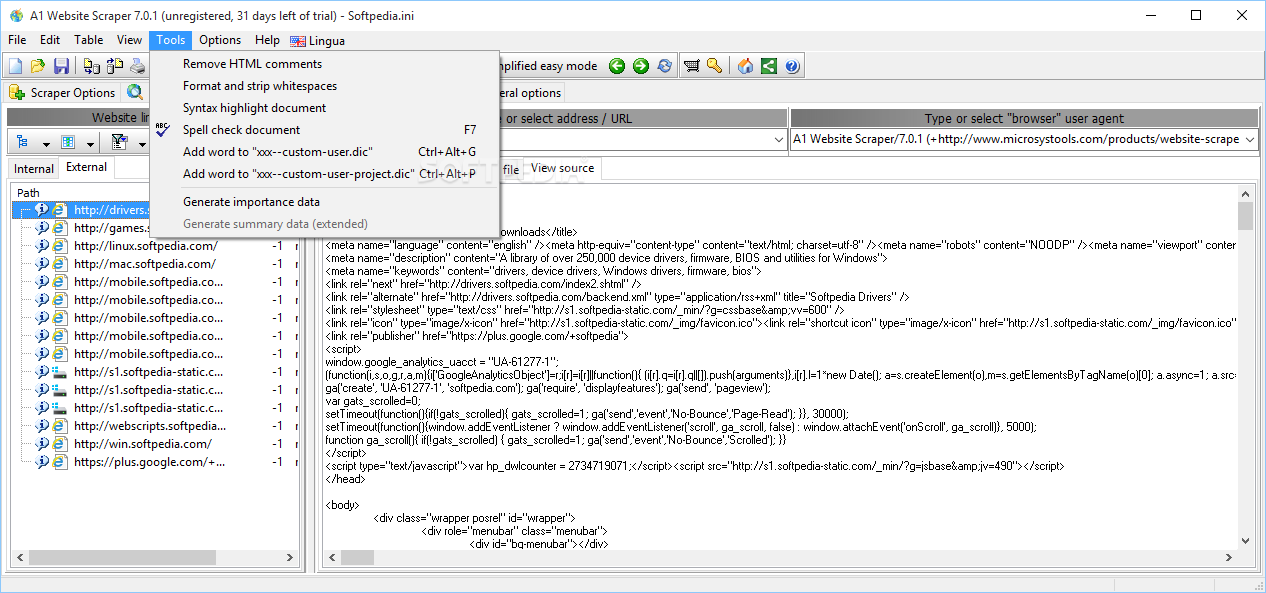Click page icon on mac.softpedia.com row
The width and height of the screenshot is (1266, 593).
60,264
